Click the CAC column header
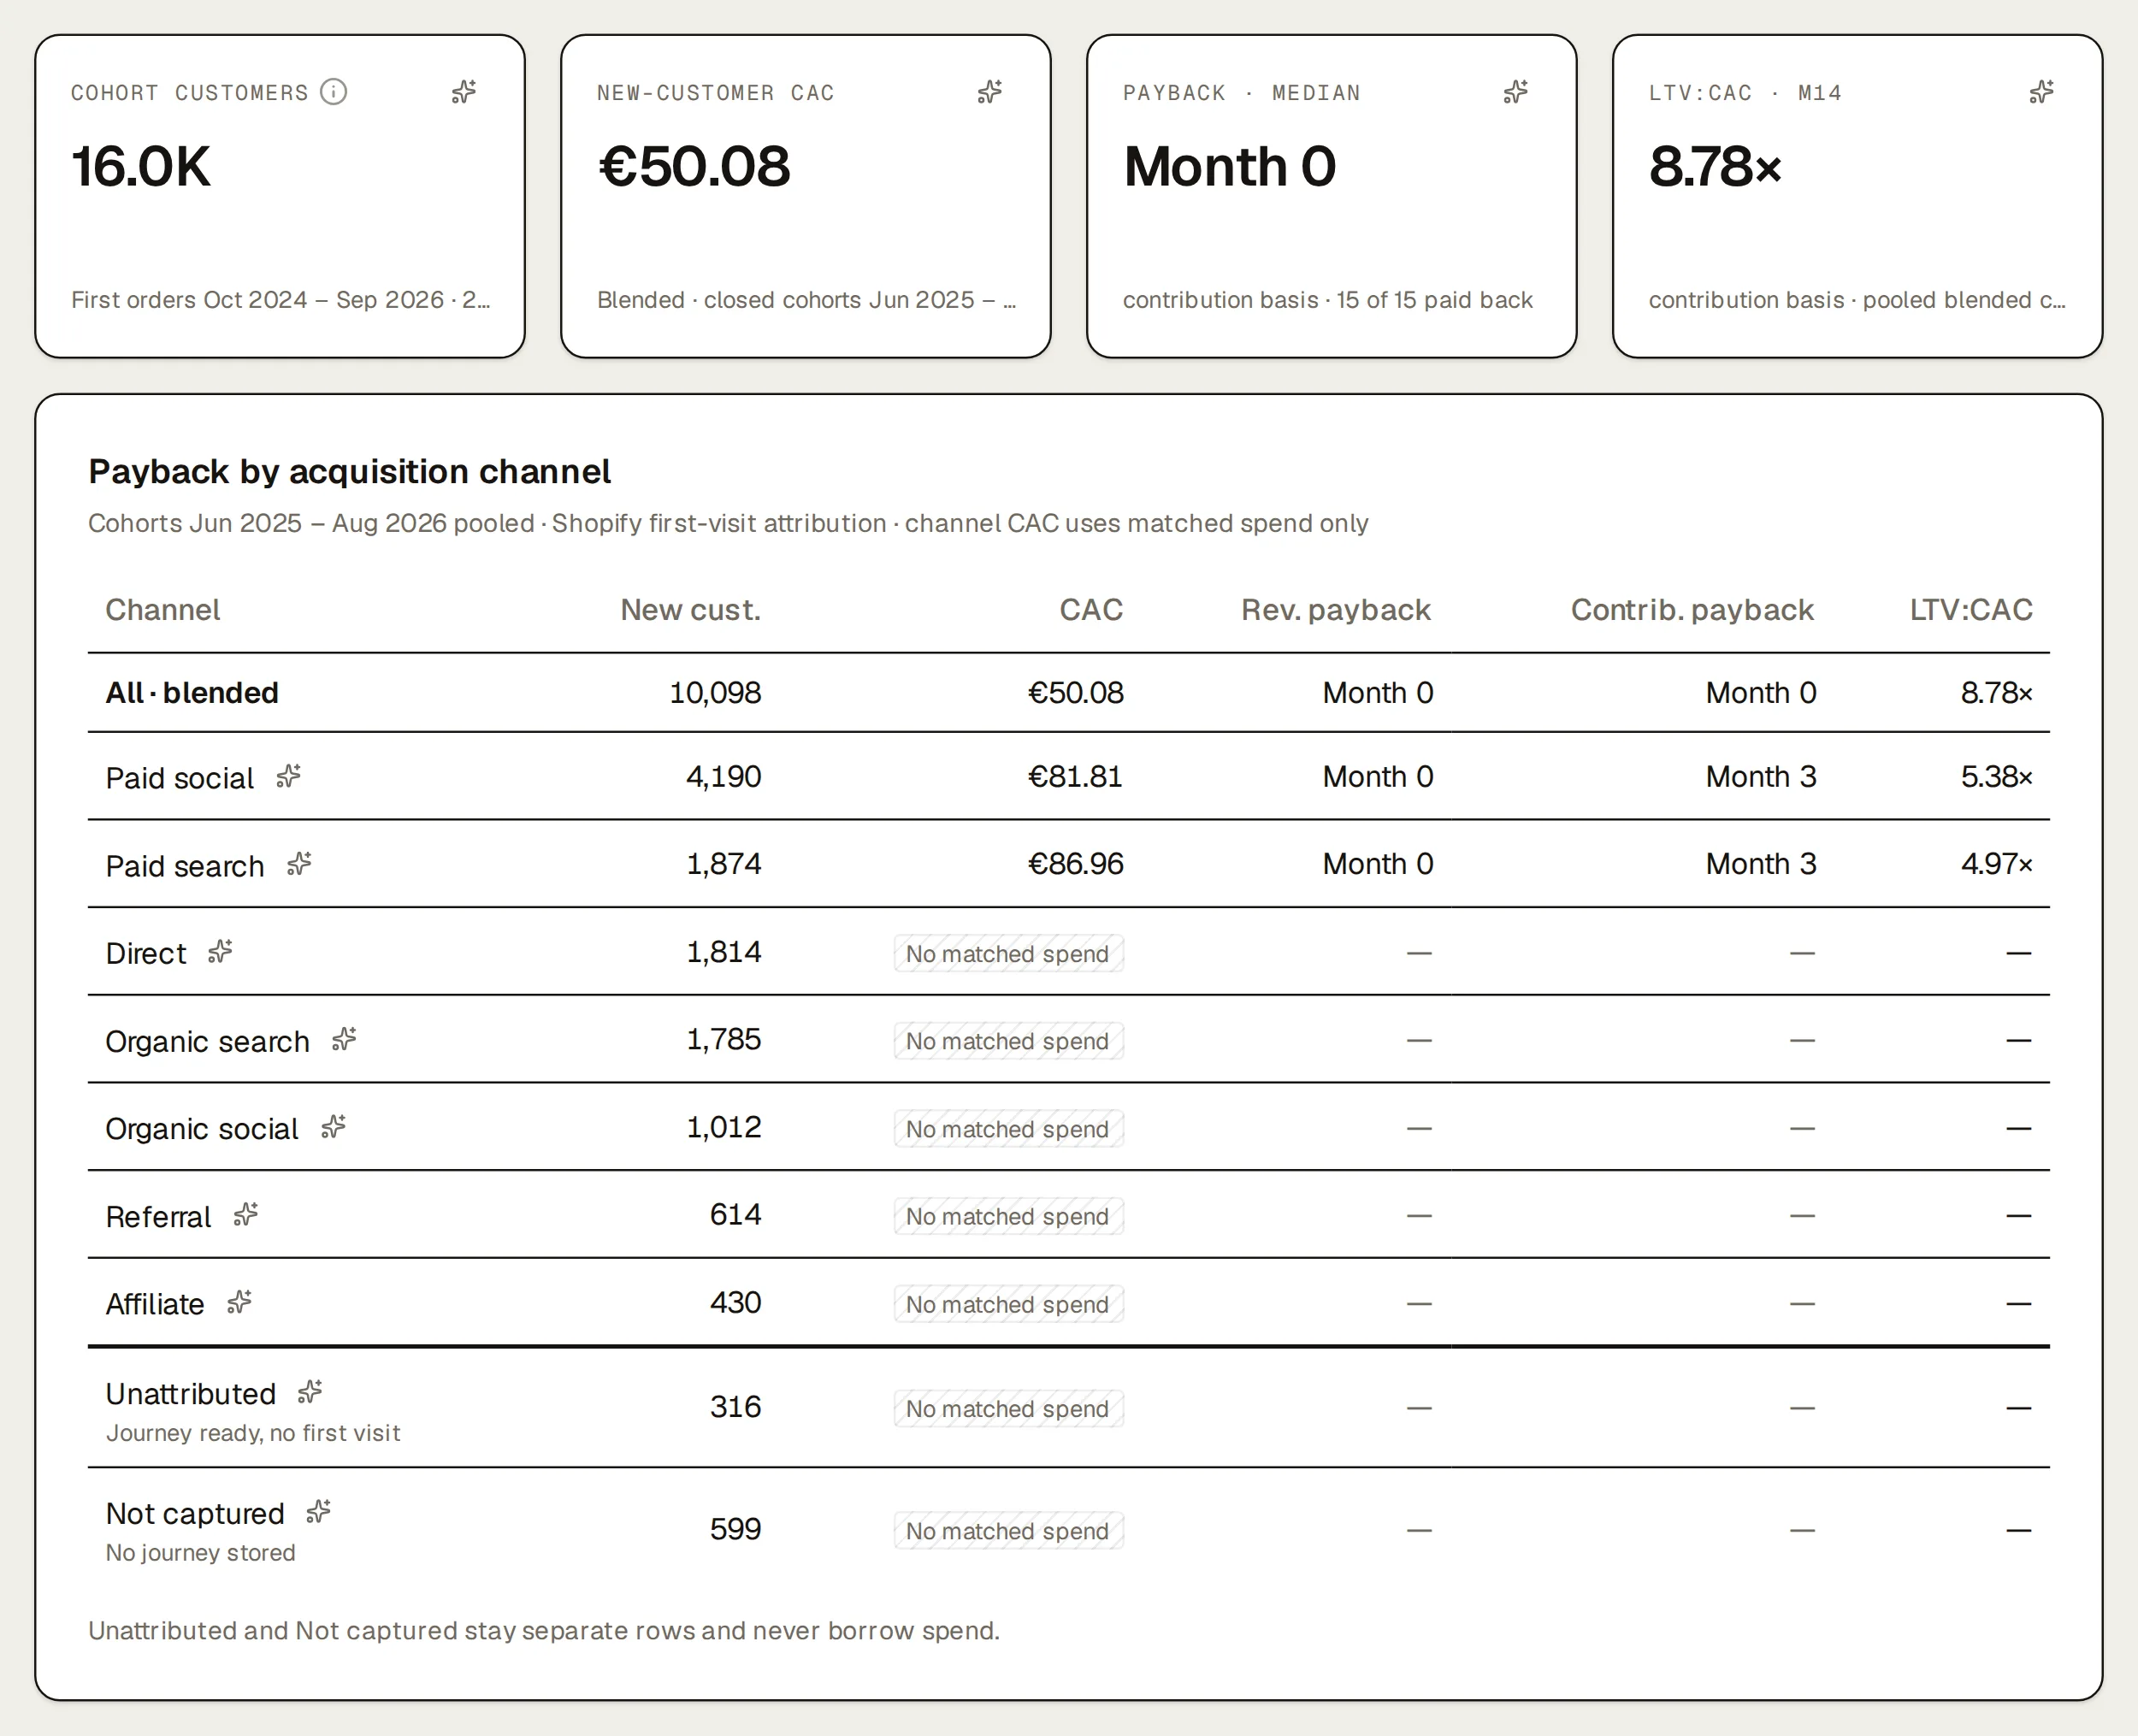 pyautogui.click(x=1091, y=610)
